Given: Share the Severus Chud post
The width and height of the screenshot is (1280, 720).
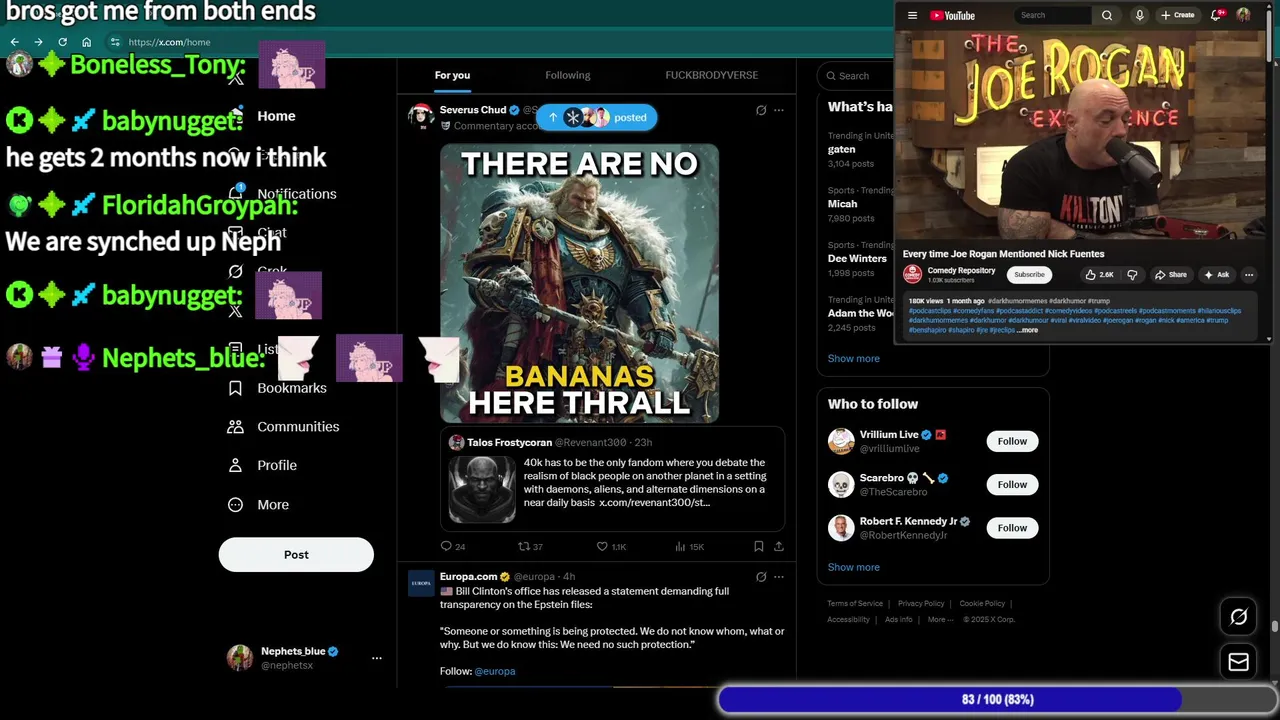Looking at the screenshot, I should click(779, 546).
